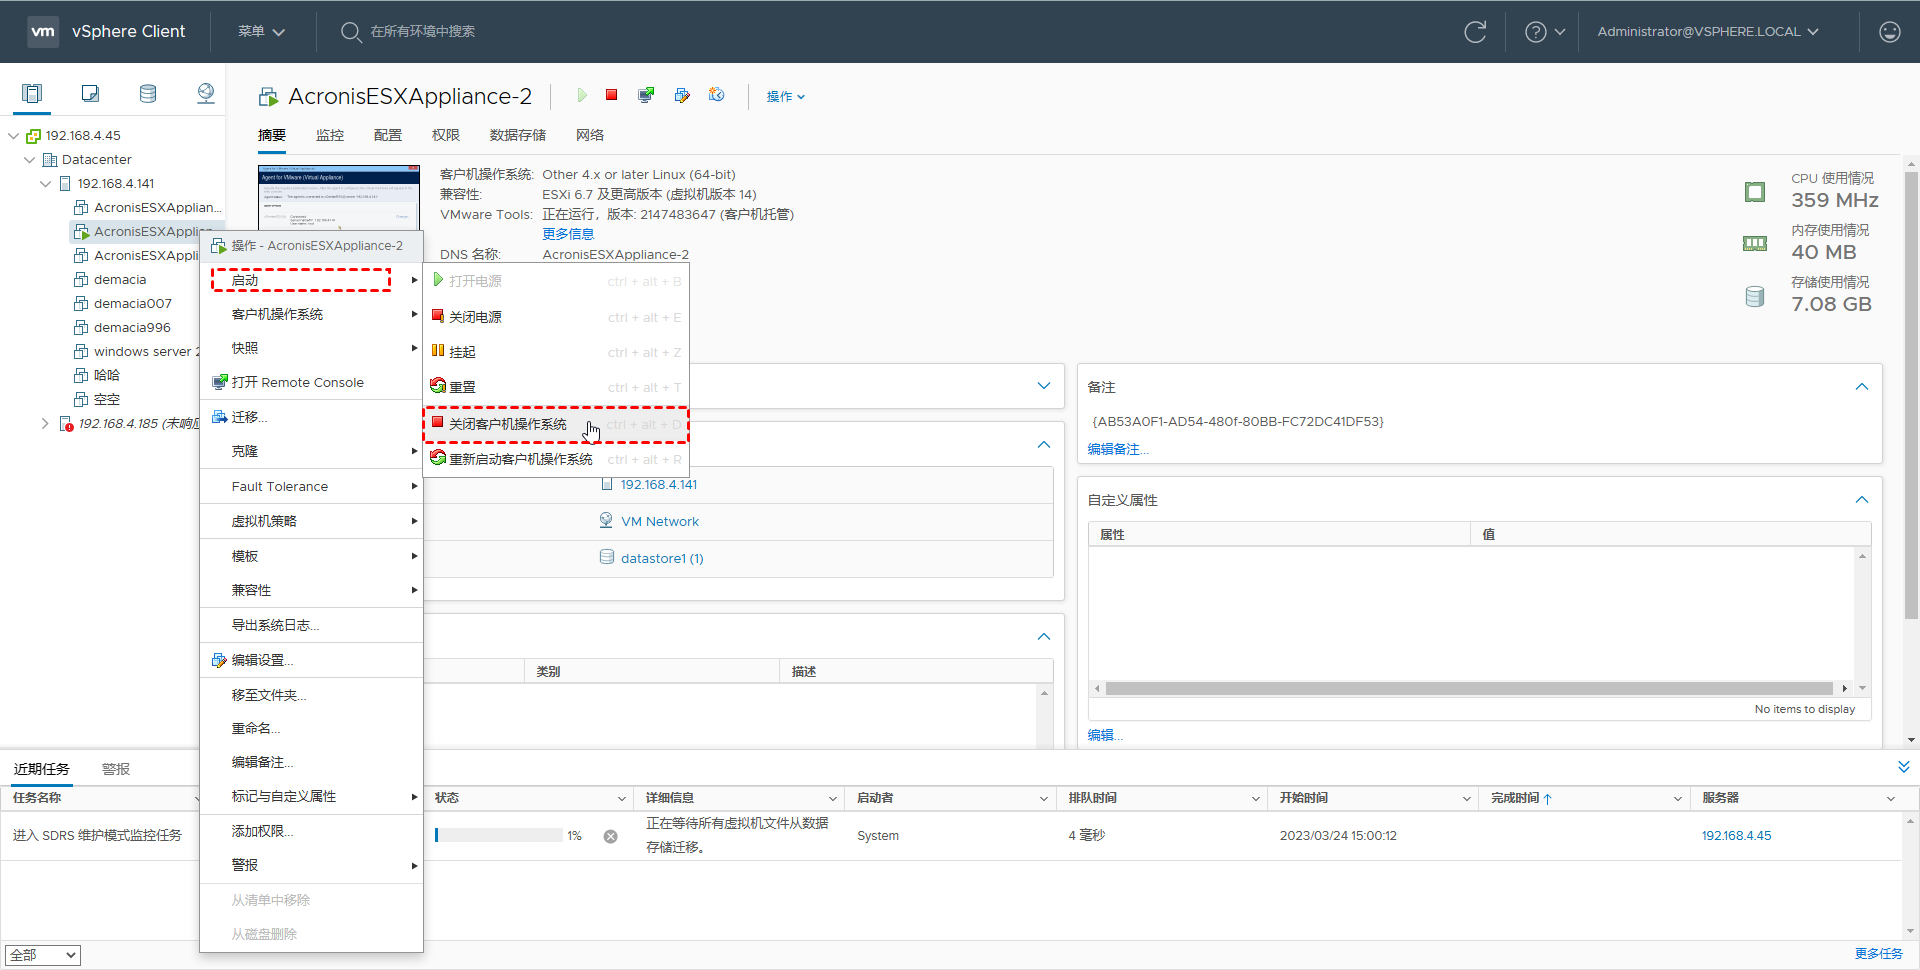Switch to the 警报 tab in bottom panel

116,769
